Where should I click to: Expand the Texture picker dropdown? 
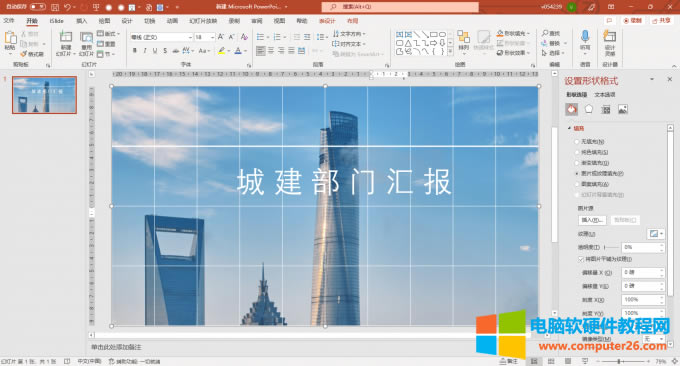[x=656, y=234]
